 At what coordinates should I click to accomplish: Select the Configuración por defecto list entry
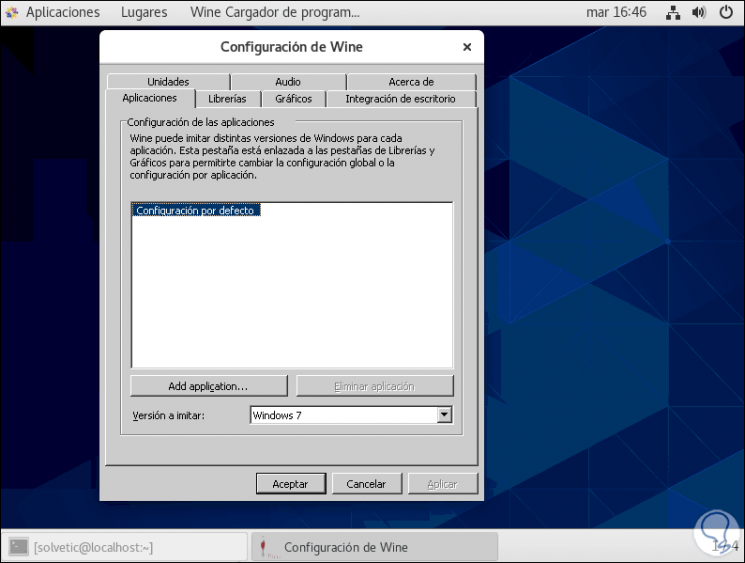pyautogui.click(x=195, y=210)
